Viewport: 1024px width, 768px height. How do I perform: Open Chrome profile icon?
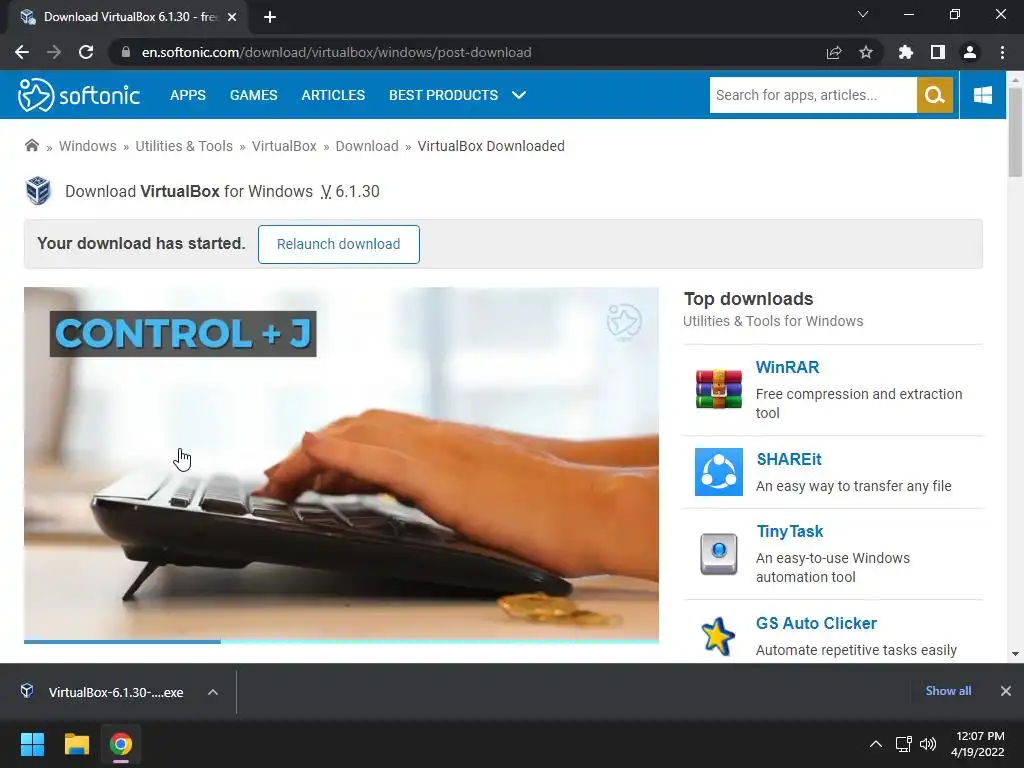click(970, 52)
